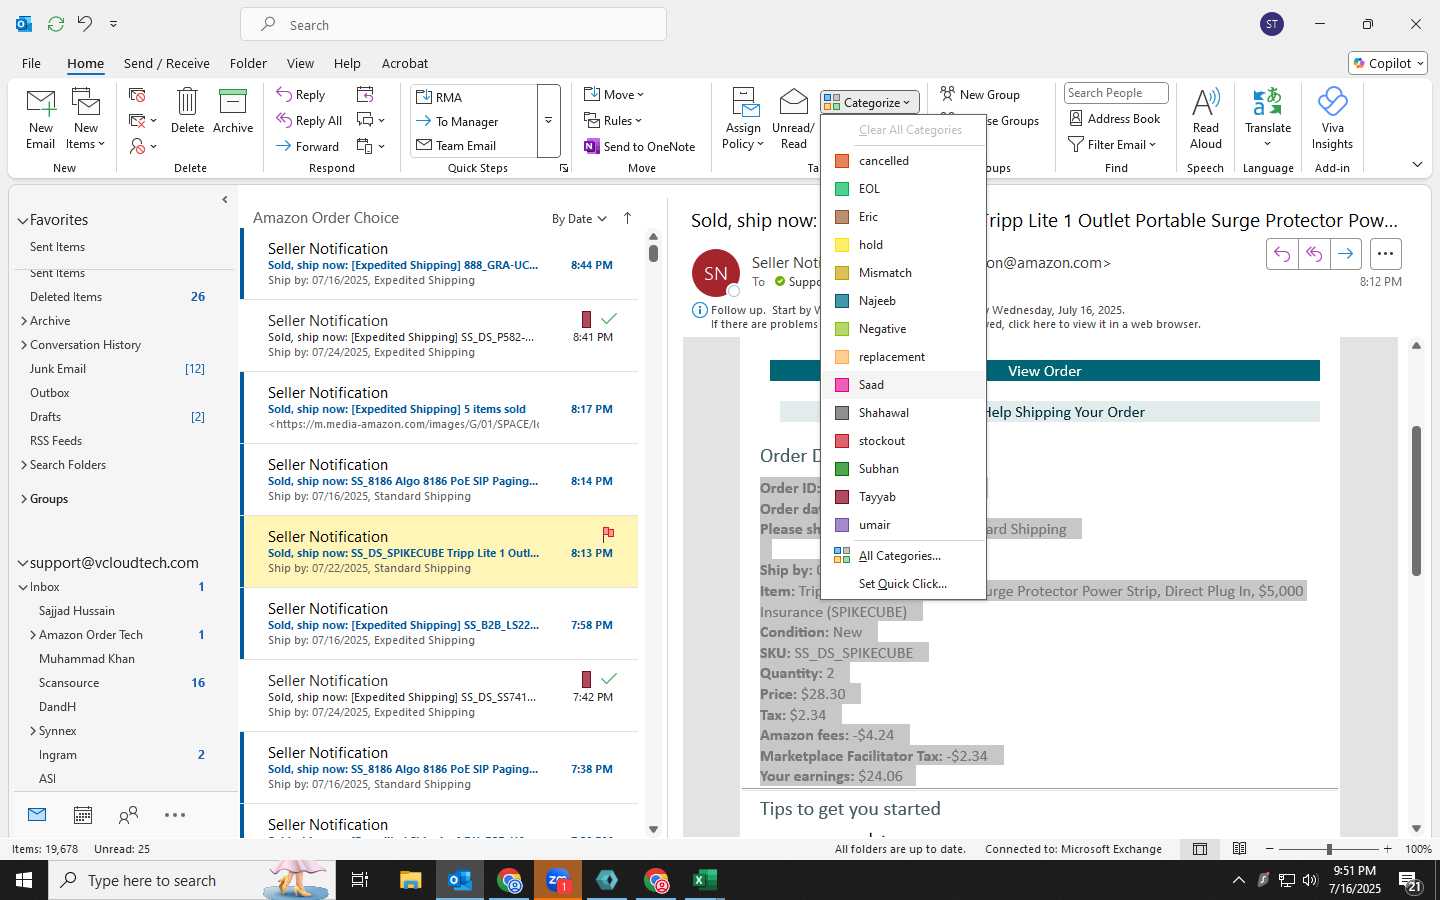Click the green Subhan category swatch

click(842, 469)
